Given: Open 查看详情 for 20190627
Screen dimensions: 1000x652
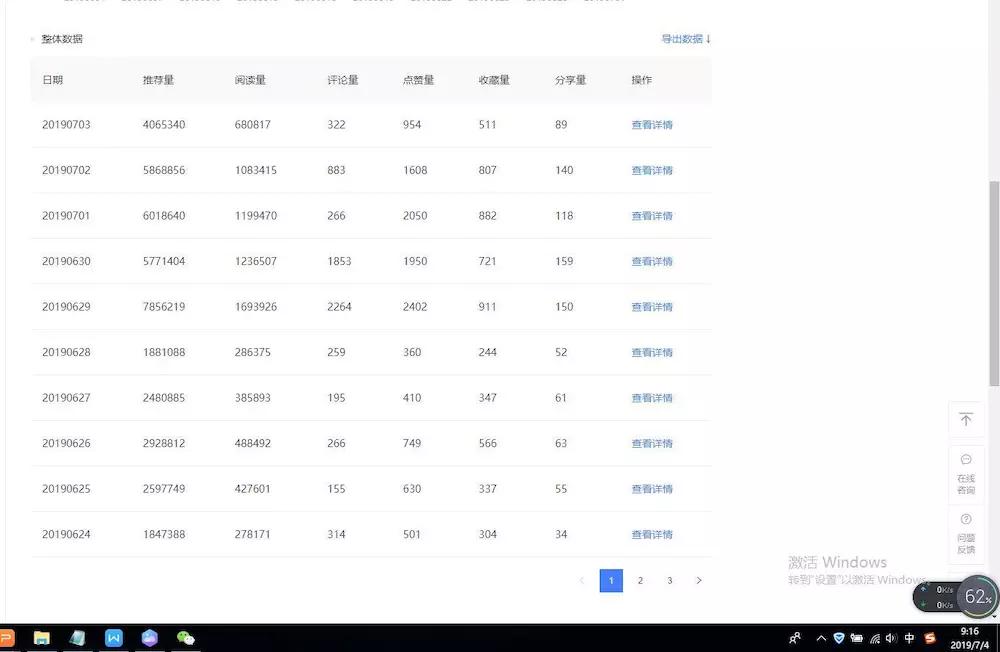Looking at the screenshot, I should [652, 398].
